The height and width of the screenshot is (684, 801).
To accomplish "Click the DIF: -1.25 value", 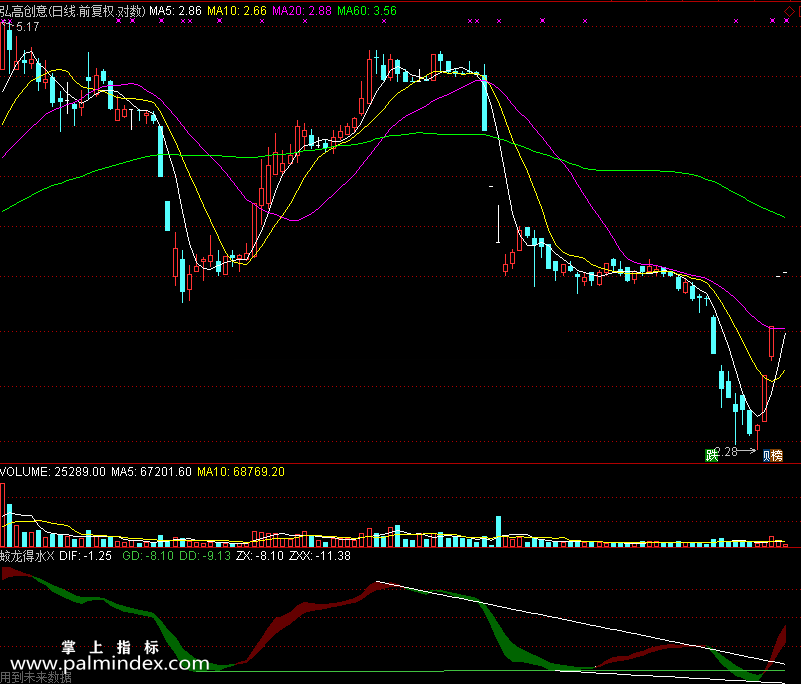I will pyautogui.click(x=85, y=556).
